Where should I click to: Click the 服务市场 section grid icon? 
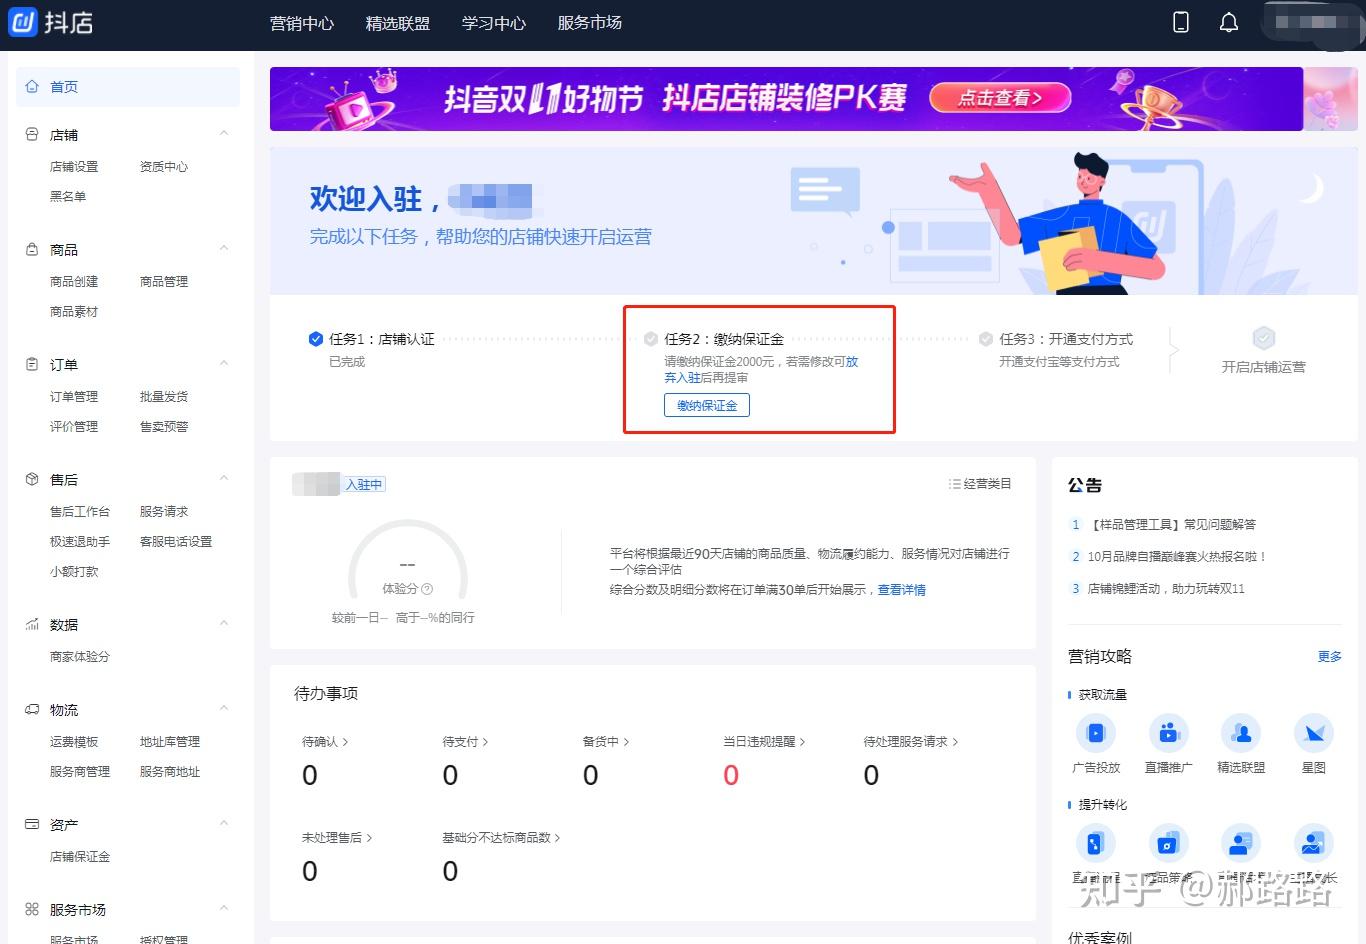click(32, 909)
